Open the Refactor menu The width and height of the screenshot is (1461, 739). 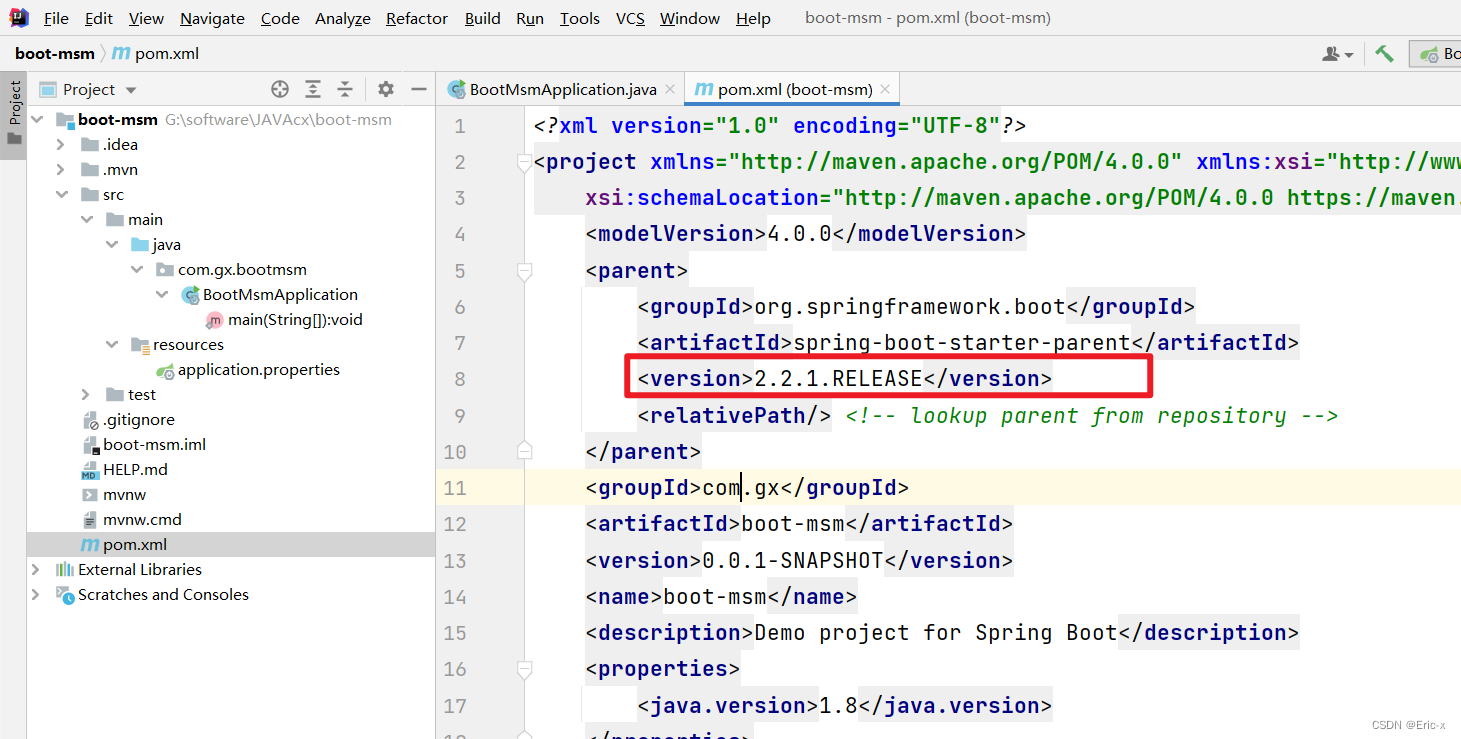pos(417,18)
